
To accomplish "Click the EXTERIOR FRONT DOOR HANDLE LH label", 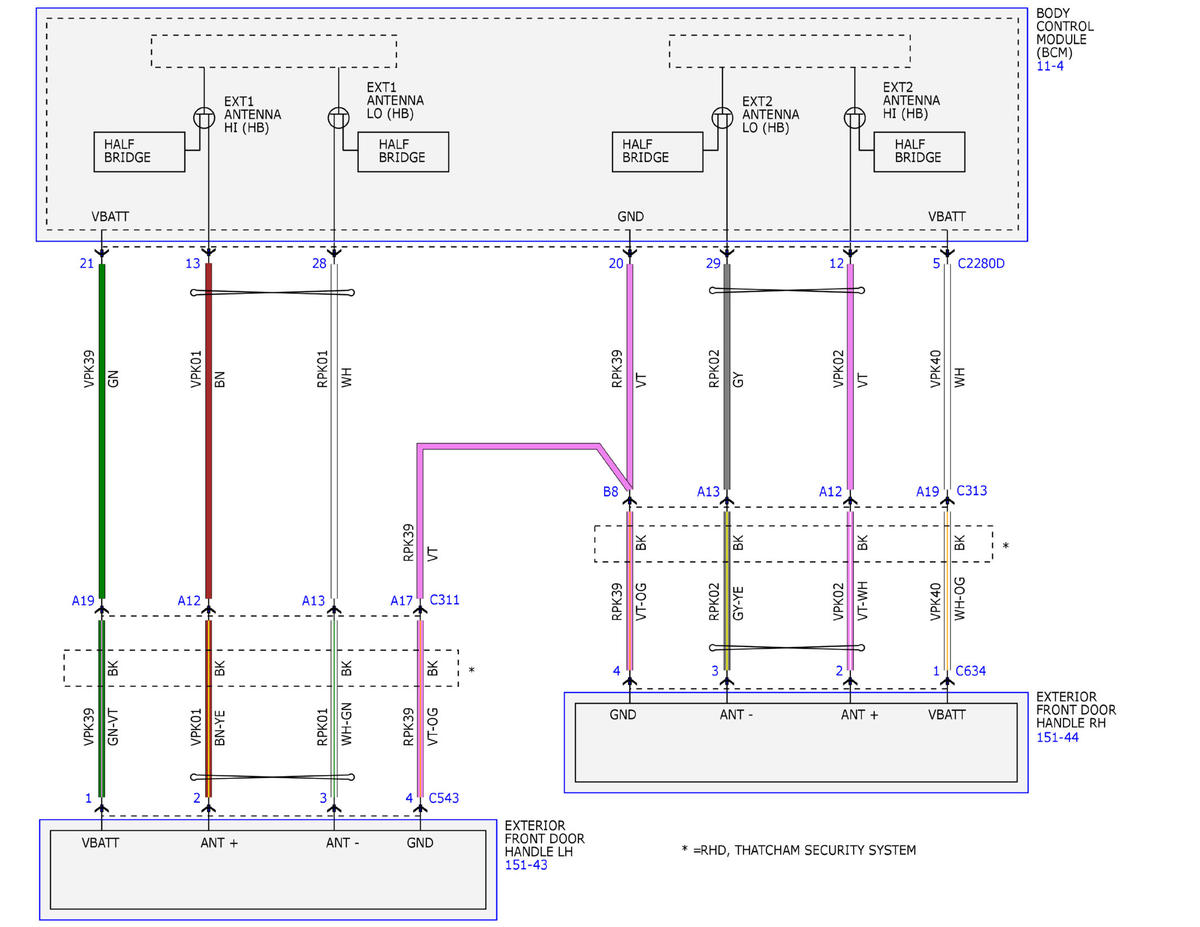I will point(546,838).
